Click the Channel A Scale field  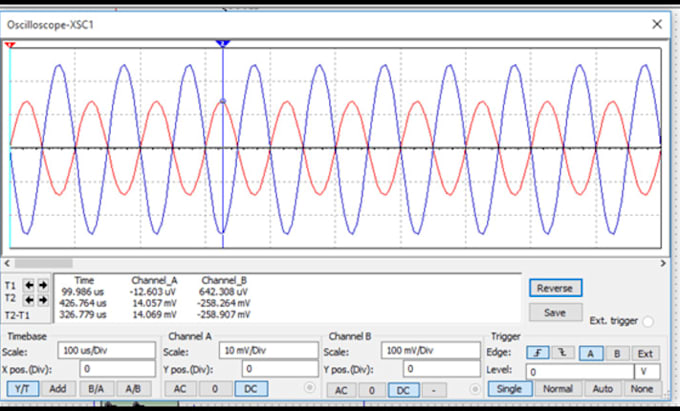coord(268,350)
